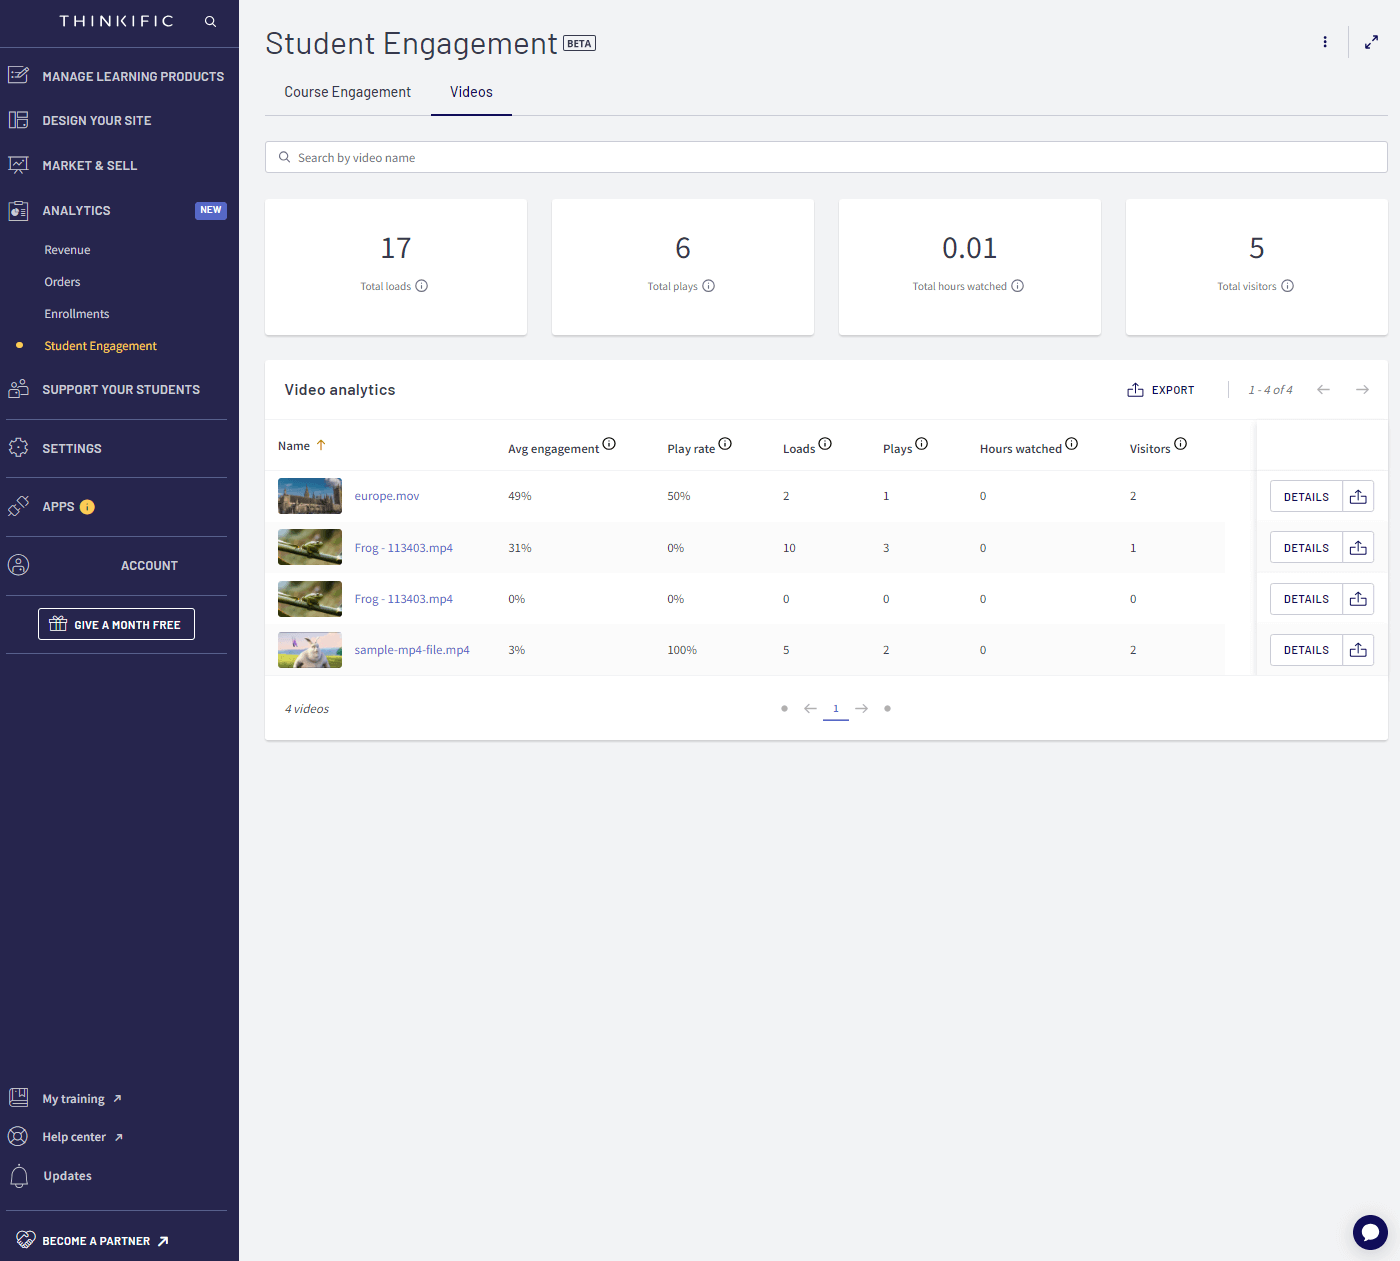Click the Search by video name field
Image resolution: width=1400 pixels, height=1261 pixels.
tap(826, 157)
